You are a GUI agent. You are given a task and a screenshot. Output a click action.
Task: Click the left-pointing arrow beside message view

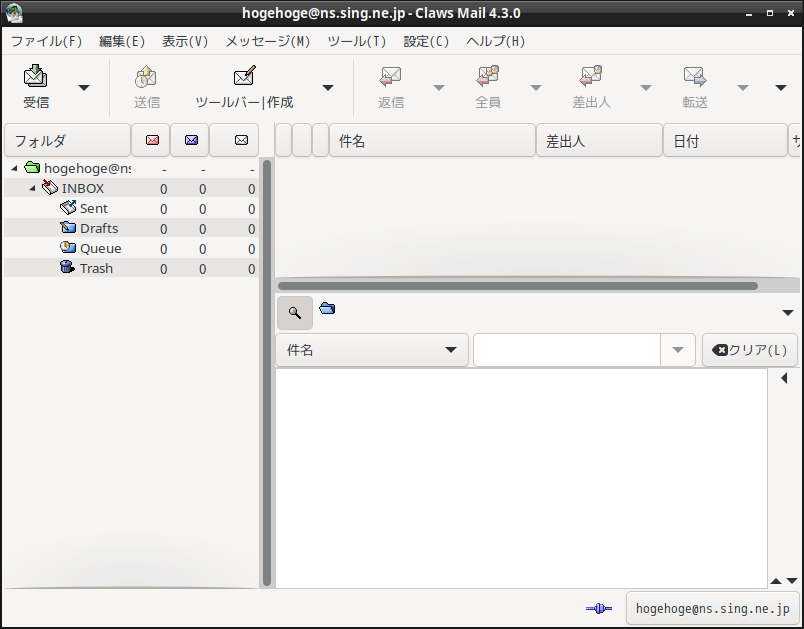tap(784, 378)
